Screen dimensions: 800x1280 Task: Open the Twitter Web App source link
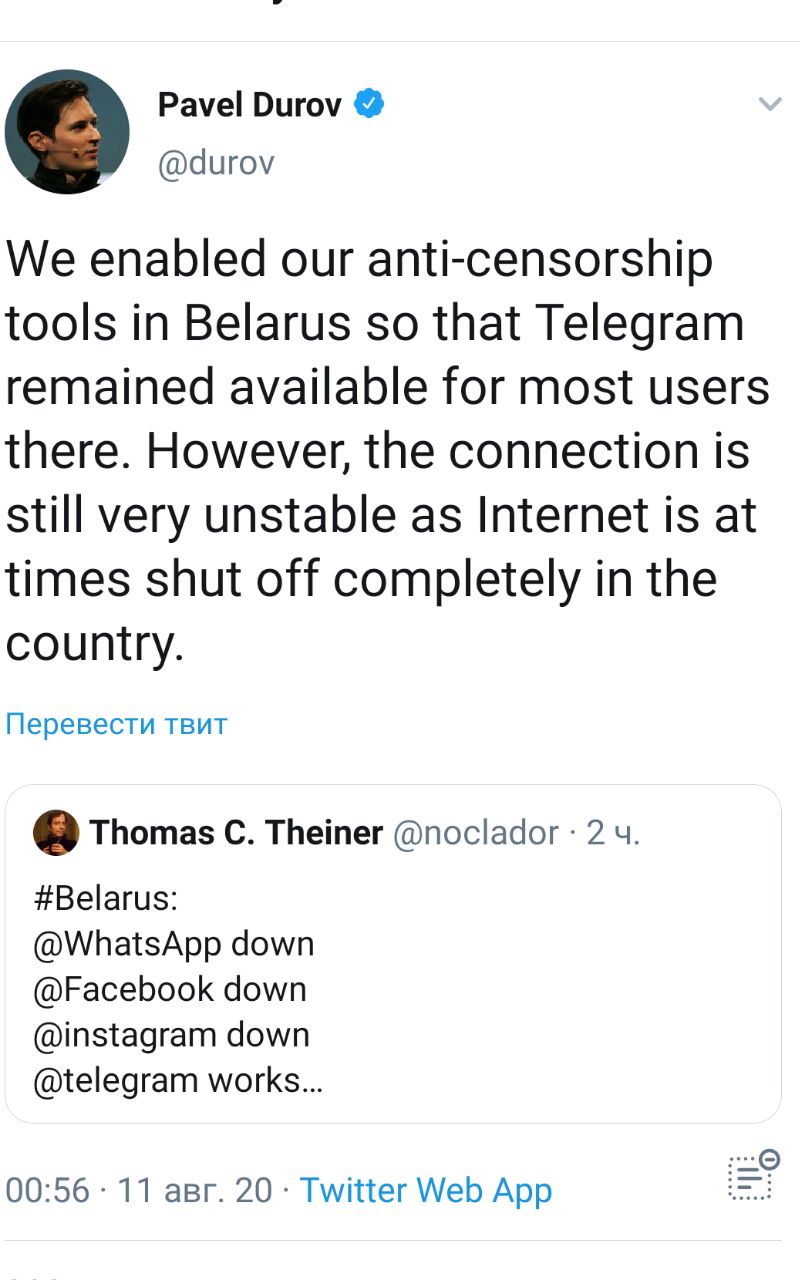click(x=425, y=1190)
